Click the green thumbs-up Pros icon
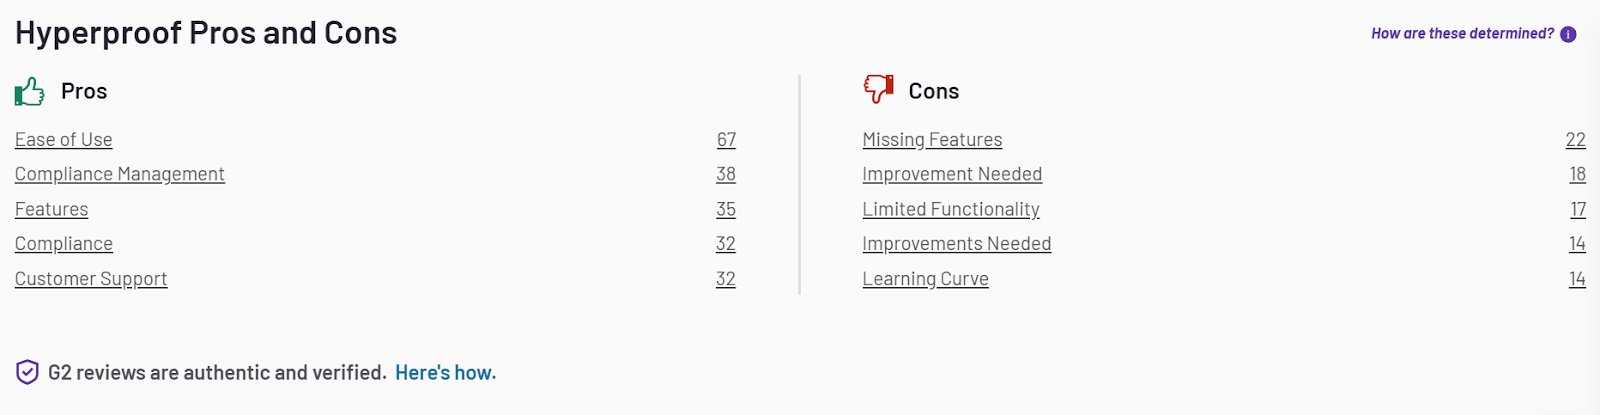Screen dimensions: 1600x415 click(30, 92)
